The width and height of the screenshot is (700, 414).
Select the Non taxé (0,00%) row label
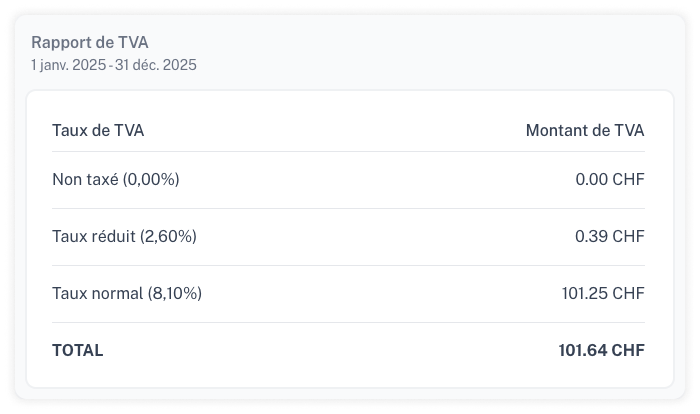click(116, 180)
